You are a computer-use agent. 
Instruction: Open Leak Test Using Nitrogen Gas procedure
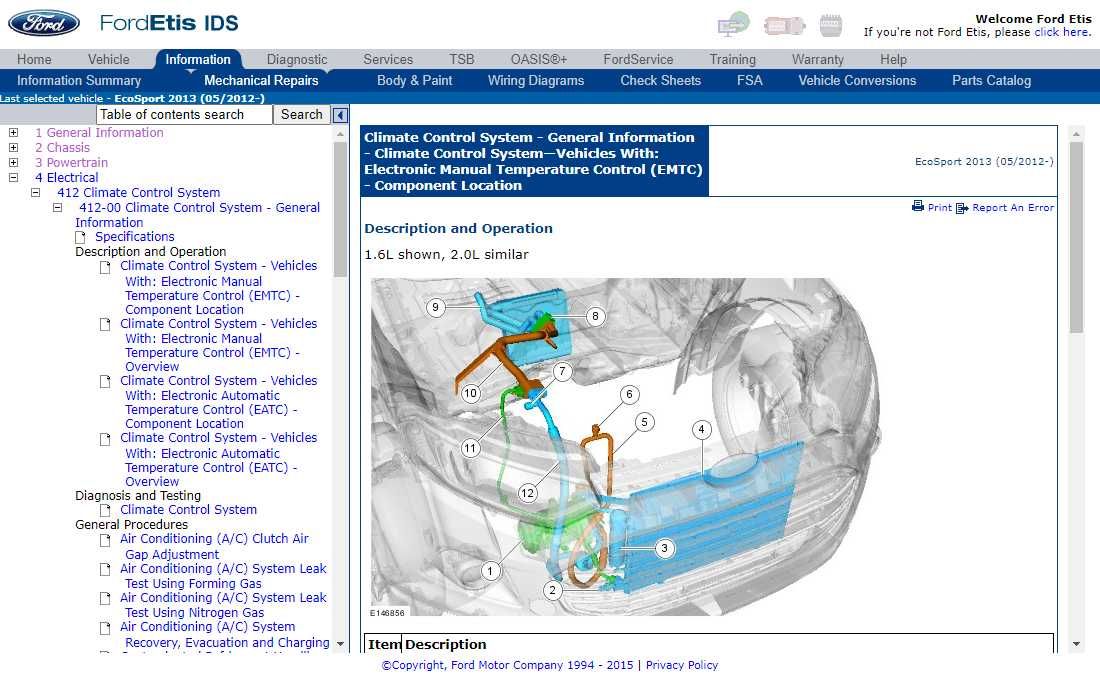tap(223, 605)
